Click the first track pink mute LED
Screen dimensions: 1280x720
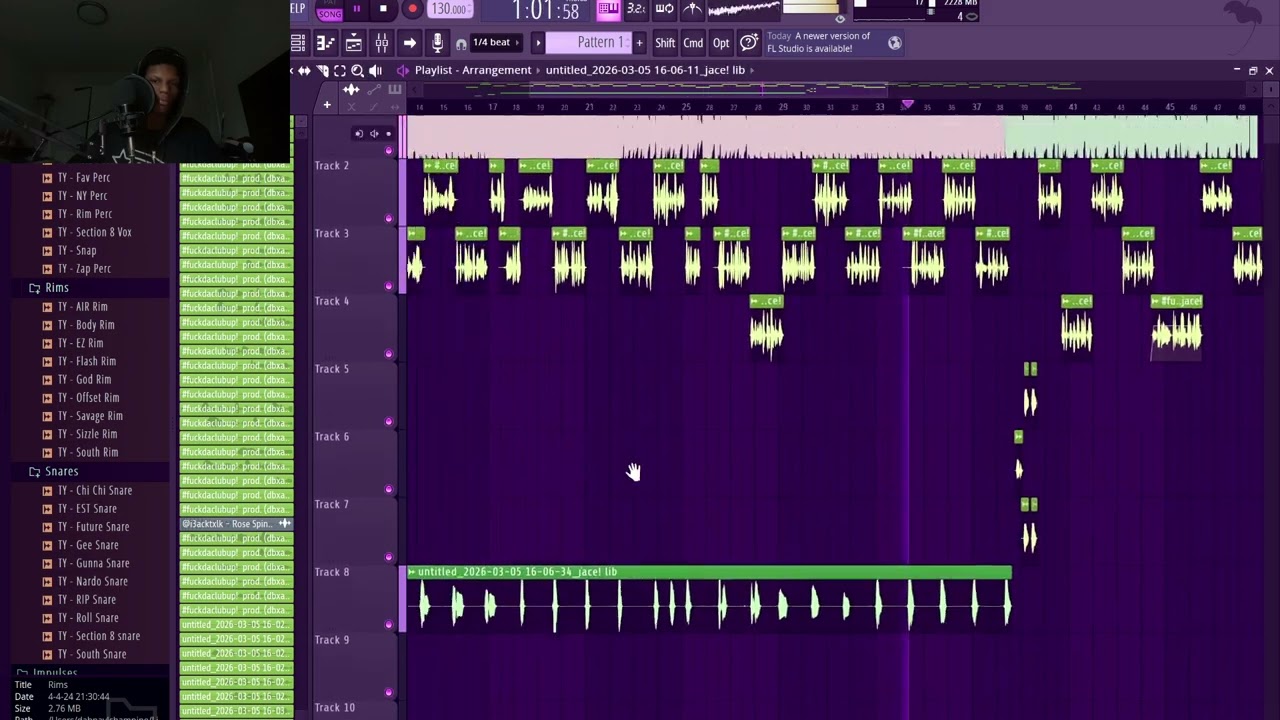click(x=389, y=151)
